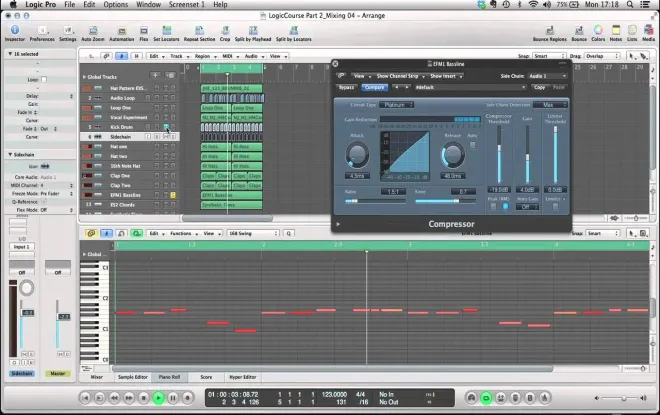Click the Input 1 channel strip slot
This screenshot has height=415, width=660.
tap(22, 247)
